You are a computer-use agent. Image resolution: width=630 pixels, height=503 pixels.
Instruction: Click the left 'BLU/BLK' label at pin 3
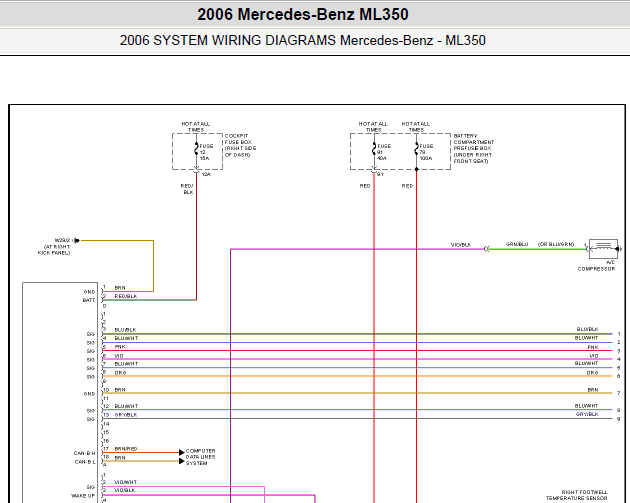click(125, 330)
